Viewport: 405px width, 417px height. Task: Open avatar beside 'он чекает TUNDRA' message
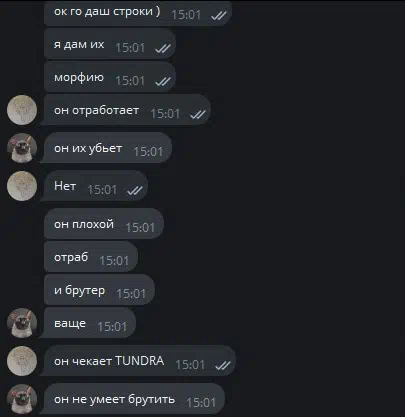click(22, 361)
